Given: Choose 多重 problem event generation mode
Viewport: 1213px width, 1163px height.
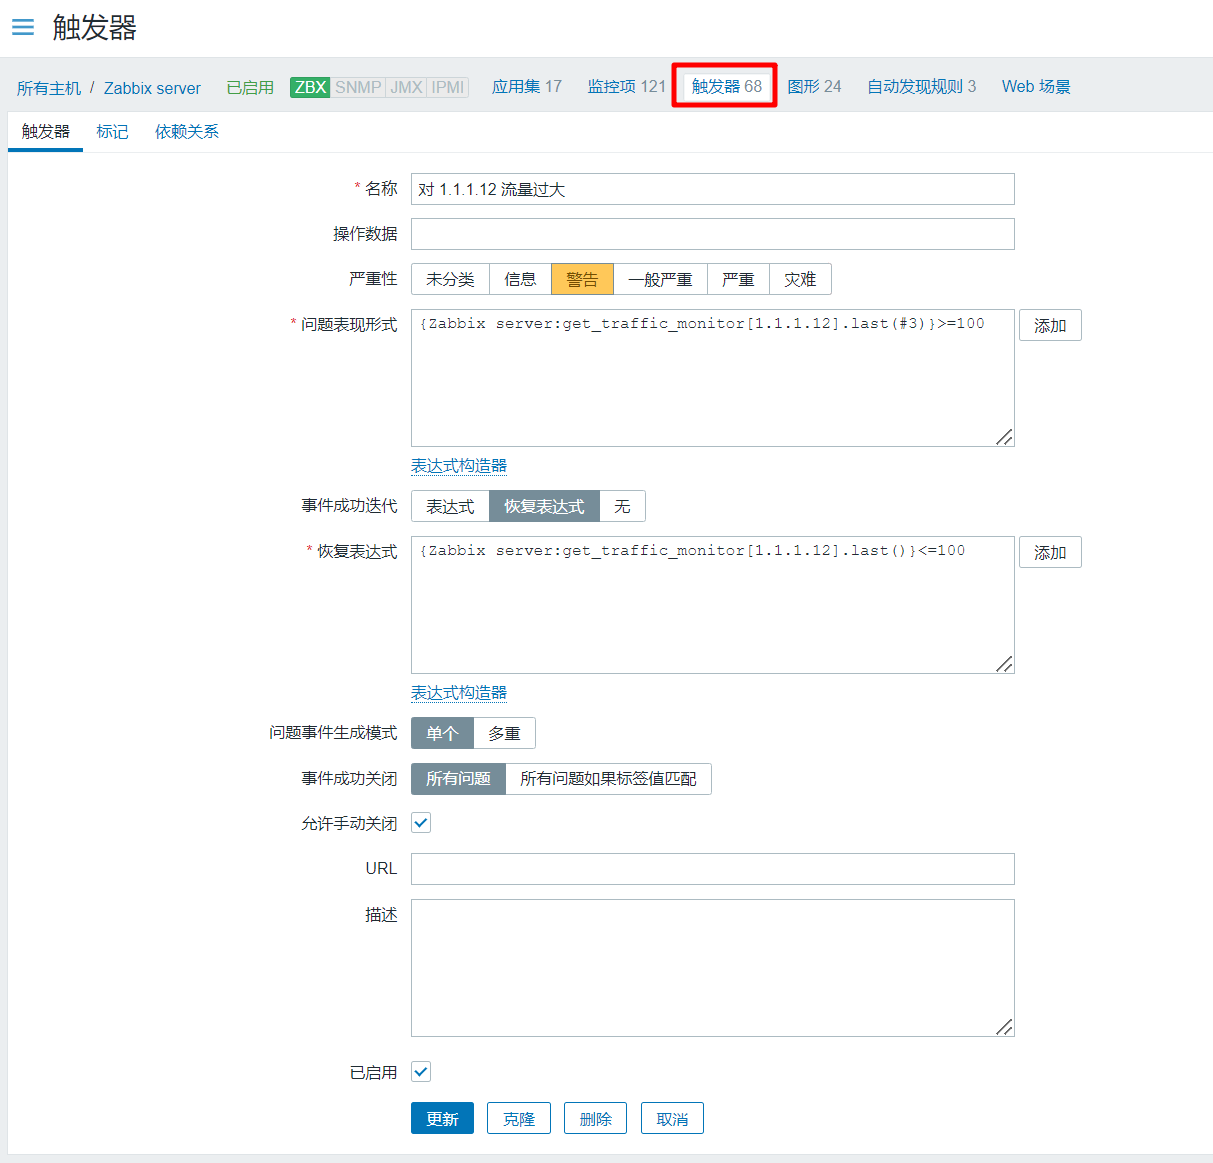Looking at the screenshot, I should tap(504, 733).
